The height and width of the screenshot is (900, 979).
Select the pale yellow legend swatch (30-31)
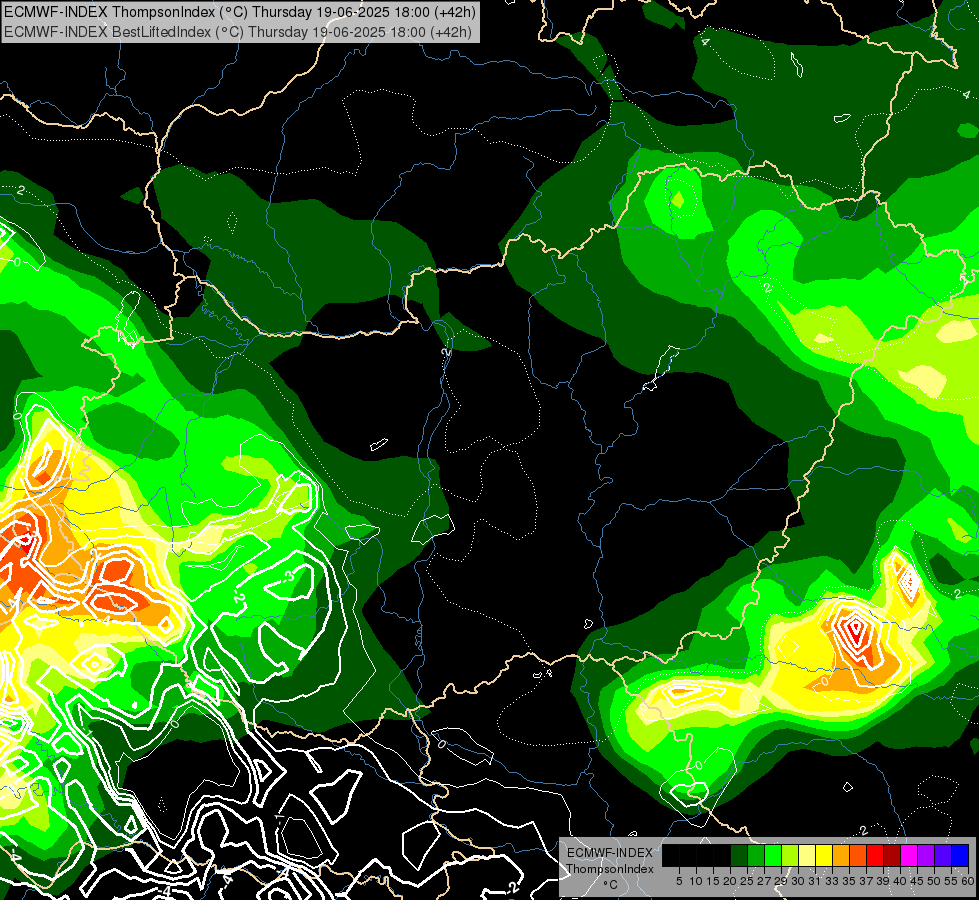807,855
